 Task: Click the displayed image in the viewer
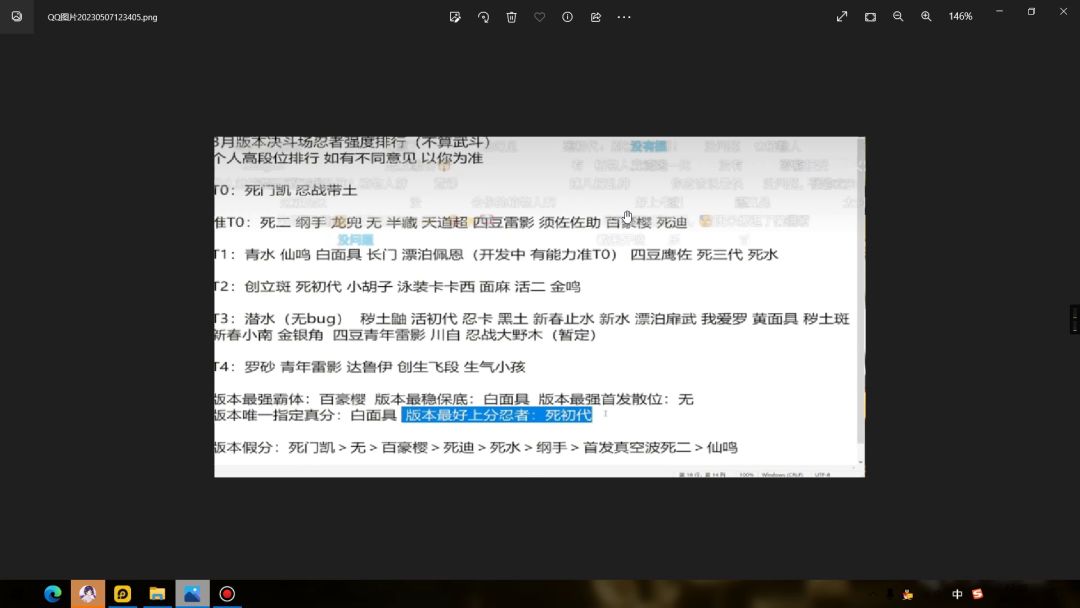(x=539, y=306)
